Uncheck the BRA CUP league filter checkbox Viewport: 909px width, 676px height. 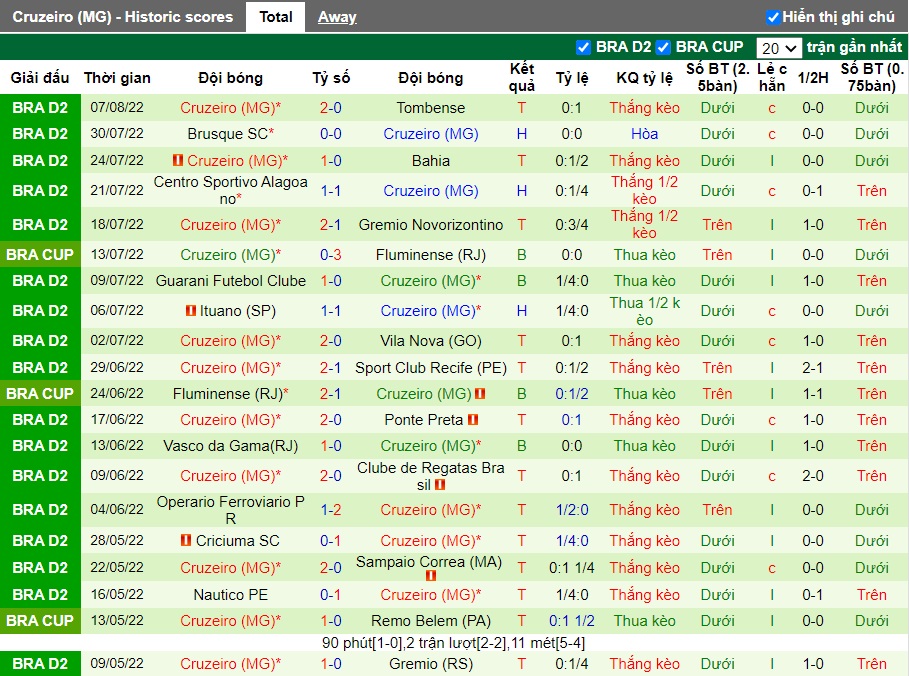[664, 47]
